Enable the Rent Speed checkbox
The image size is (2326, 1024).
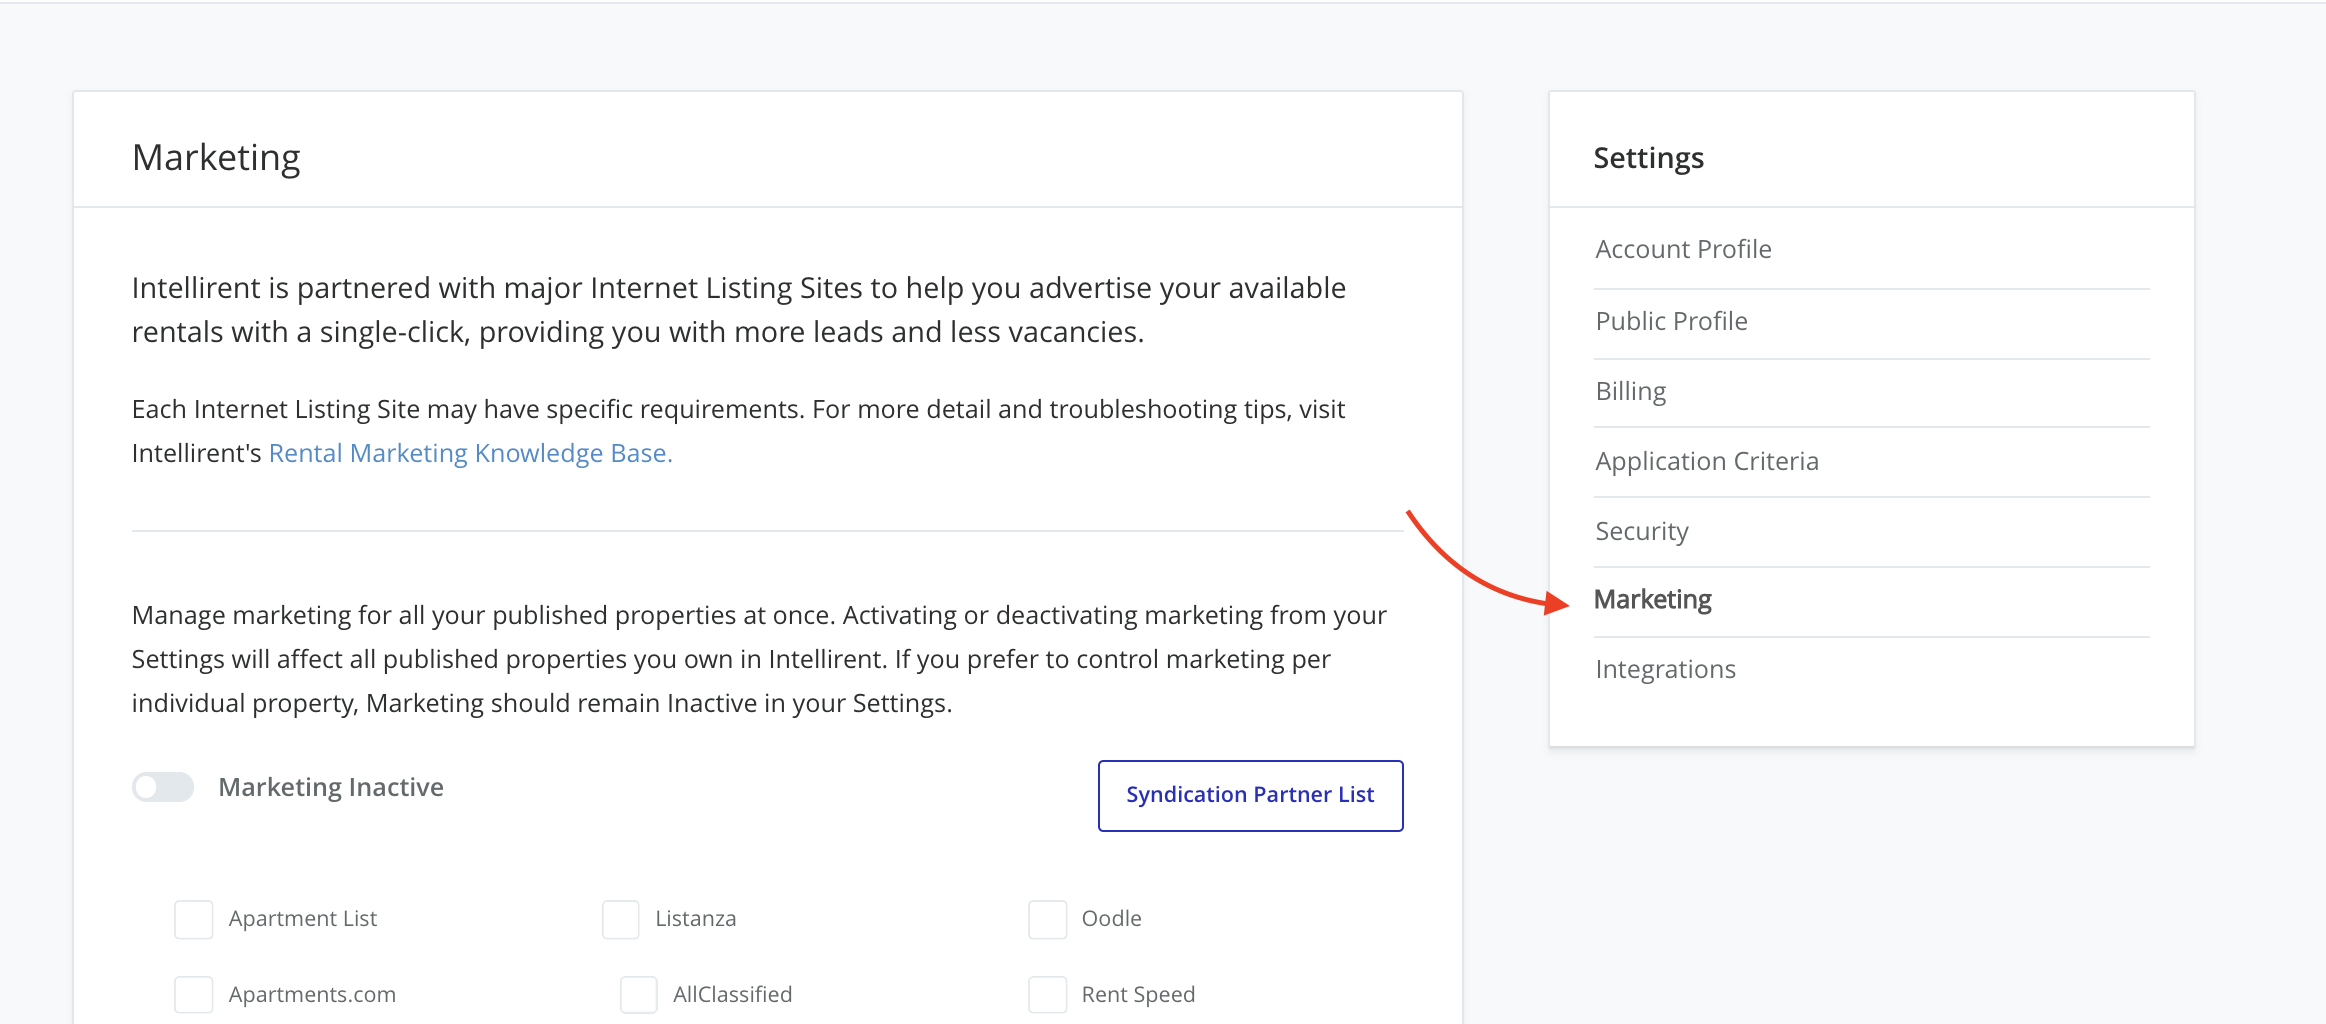pos(1047,995)
